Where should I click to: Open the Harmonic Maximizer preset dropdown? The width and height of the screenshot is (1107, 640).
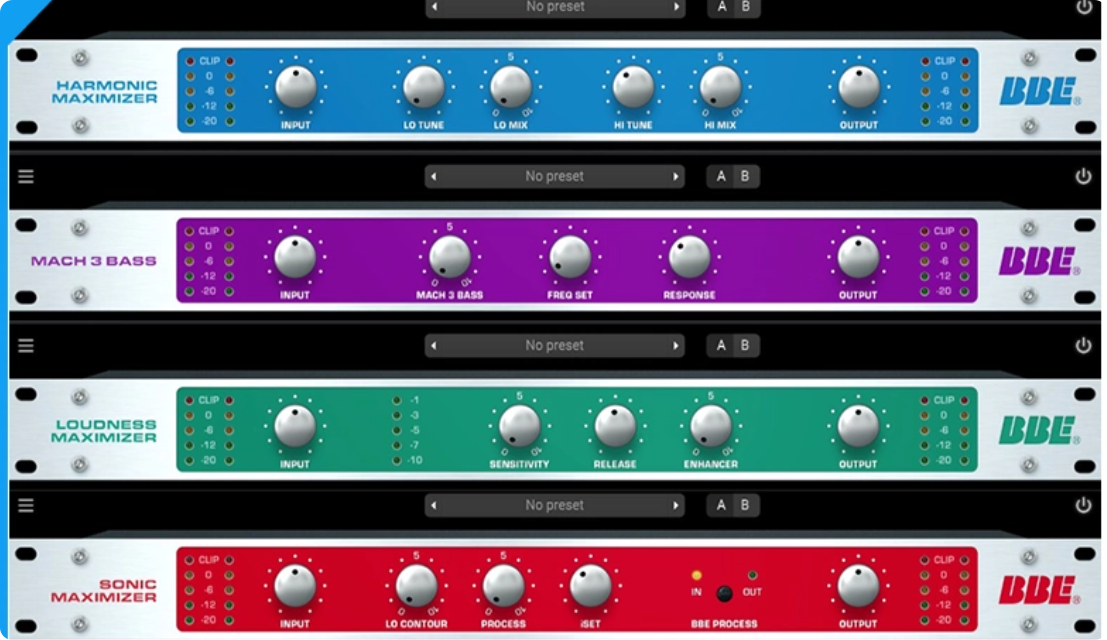[x=555, y=7]
